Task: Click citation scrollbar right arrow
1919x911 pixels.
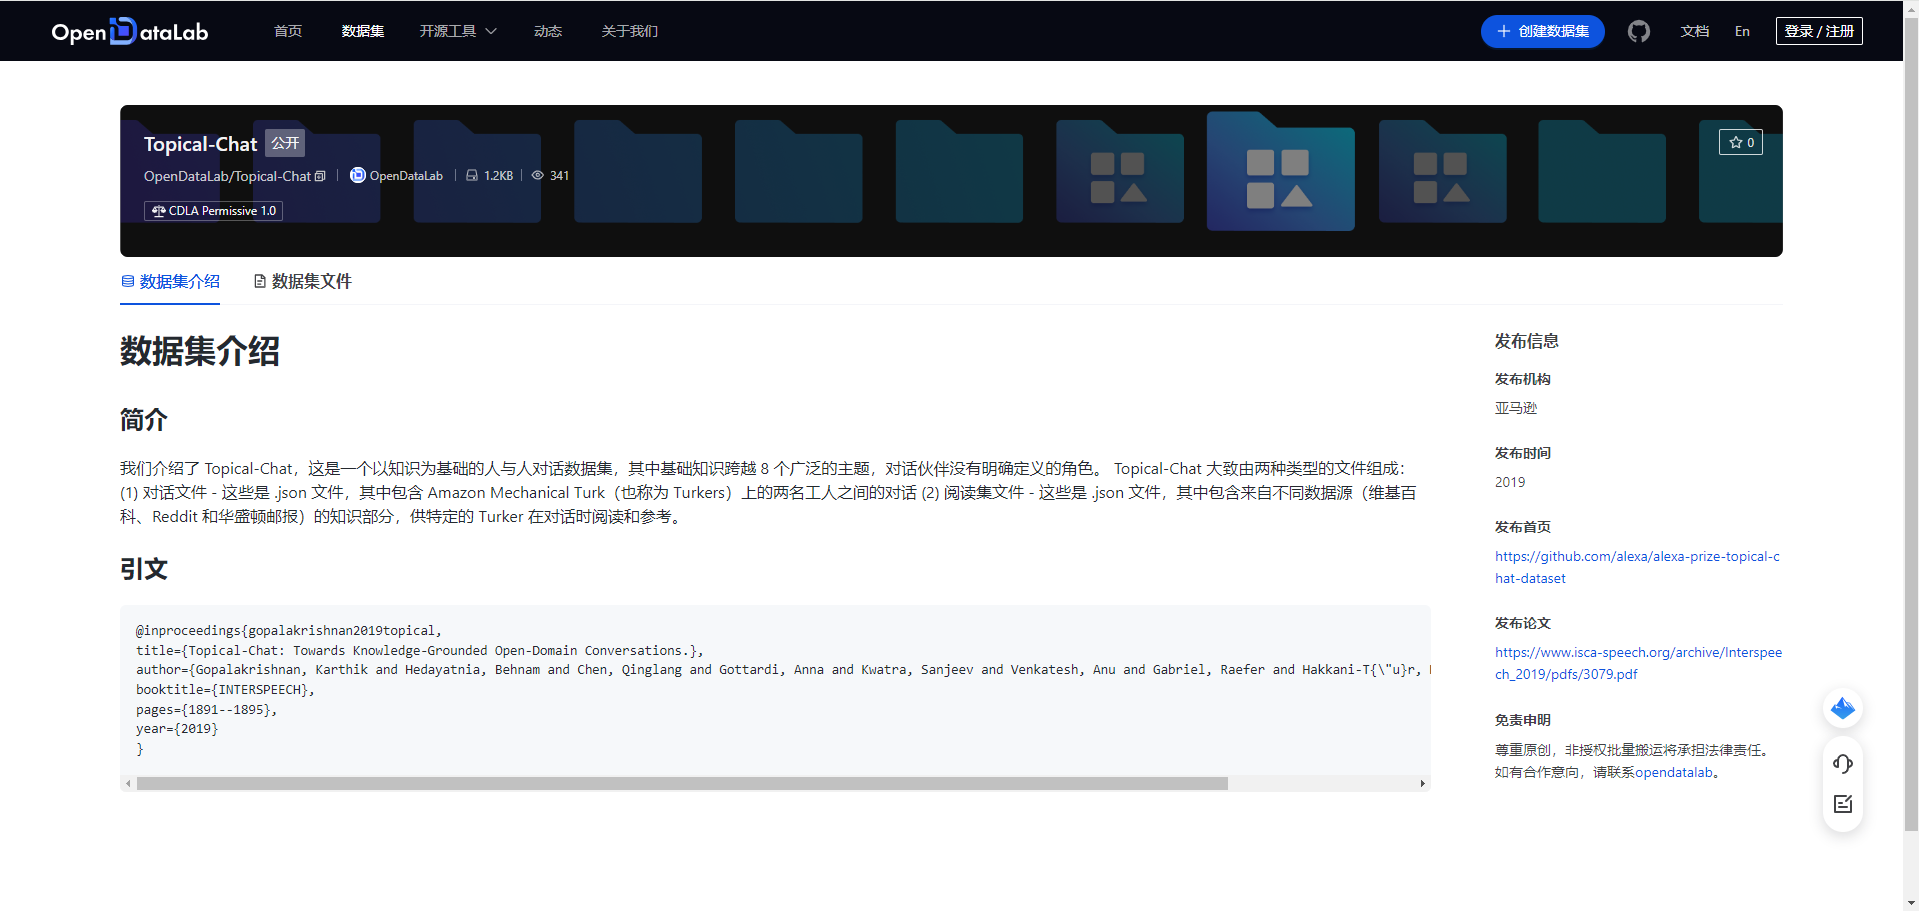Action: click(x=1422, y=783)
